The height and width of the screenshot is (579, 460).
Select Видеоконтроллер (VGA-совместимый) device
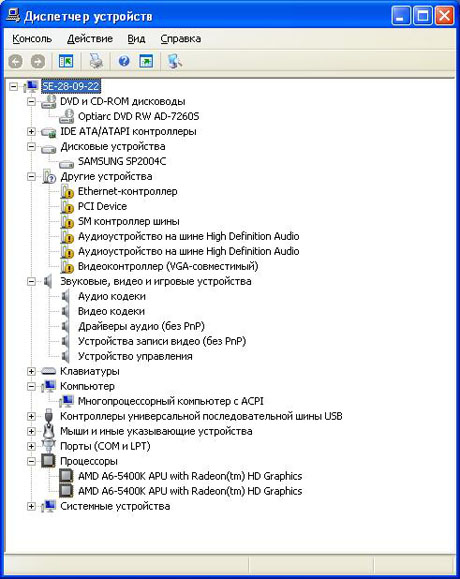click(168, 266)
